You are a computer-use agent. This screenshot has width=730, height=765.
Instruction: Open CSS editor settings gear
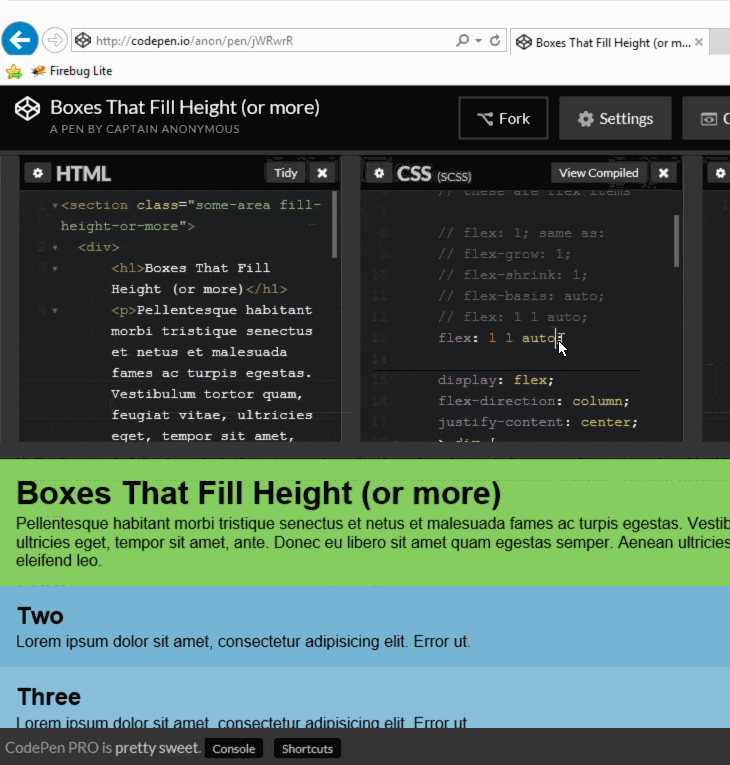coord(379,173)
